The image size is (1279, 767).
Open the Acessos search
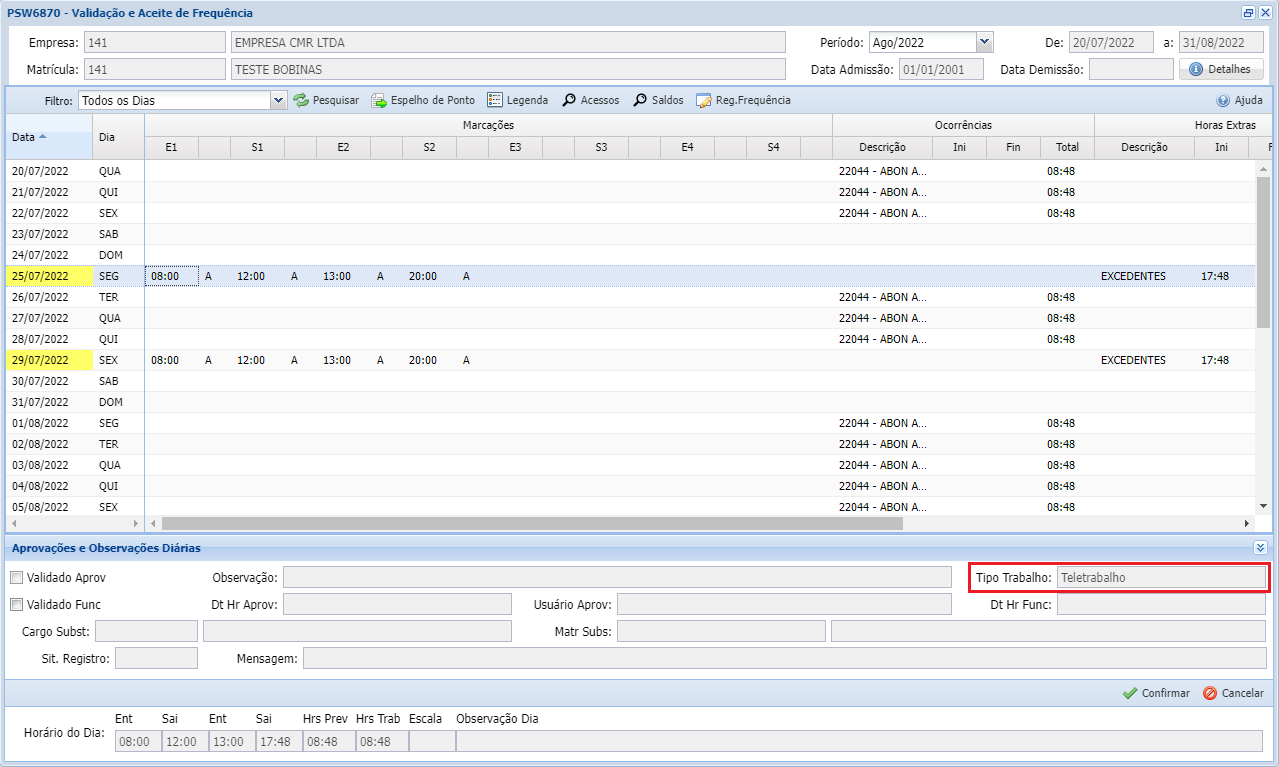[590, 100]
